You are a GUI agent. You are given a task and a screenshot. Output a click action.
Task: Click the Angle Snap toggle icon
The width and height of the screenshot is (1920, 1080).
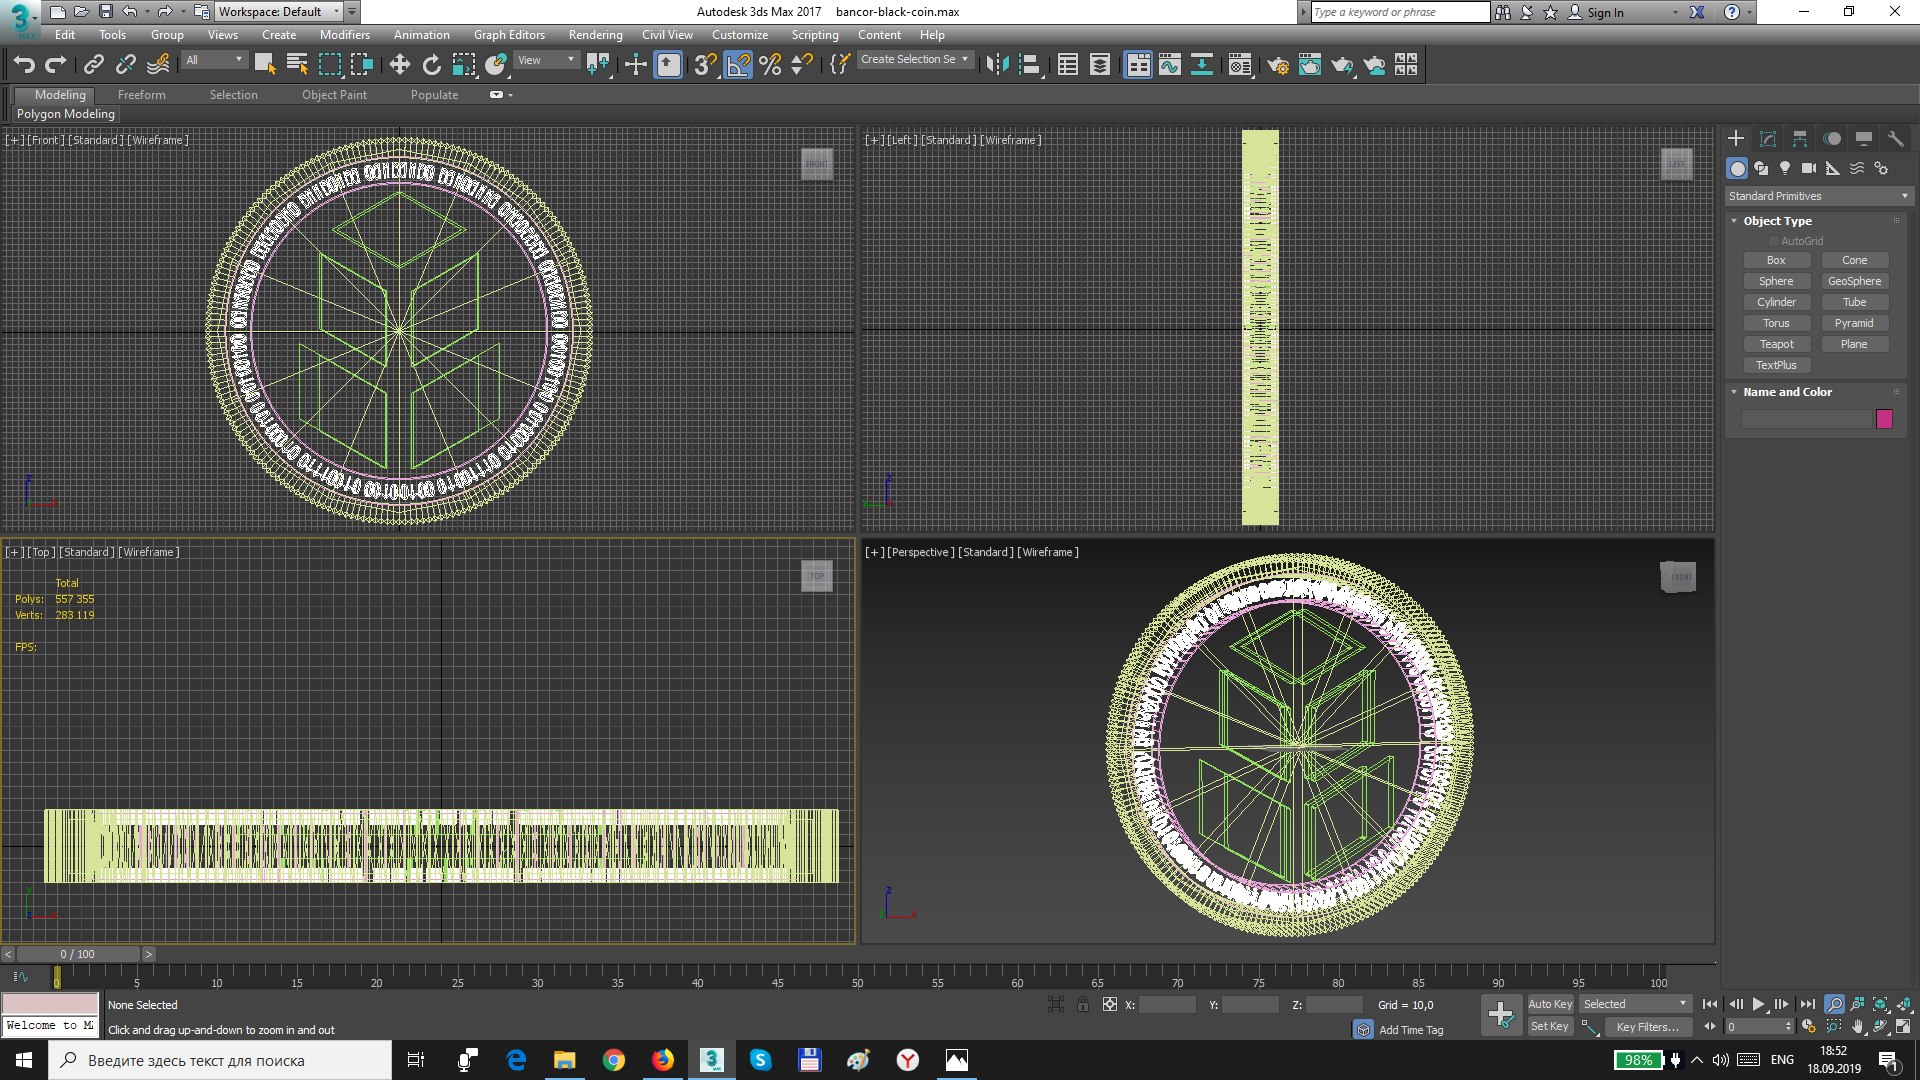[738, 65]
